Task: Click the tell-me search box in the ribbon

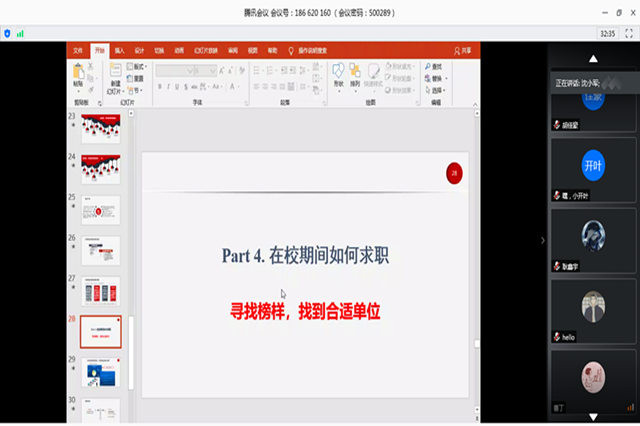Action: click(312, 50)
